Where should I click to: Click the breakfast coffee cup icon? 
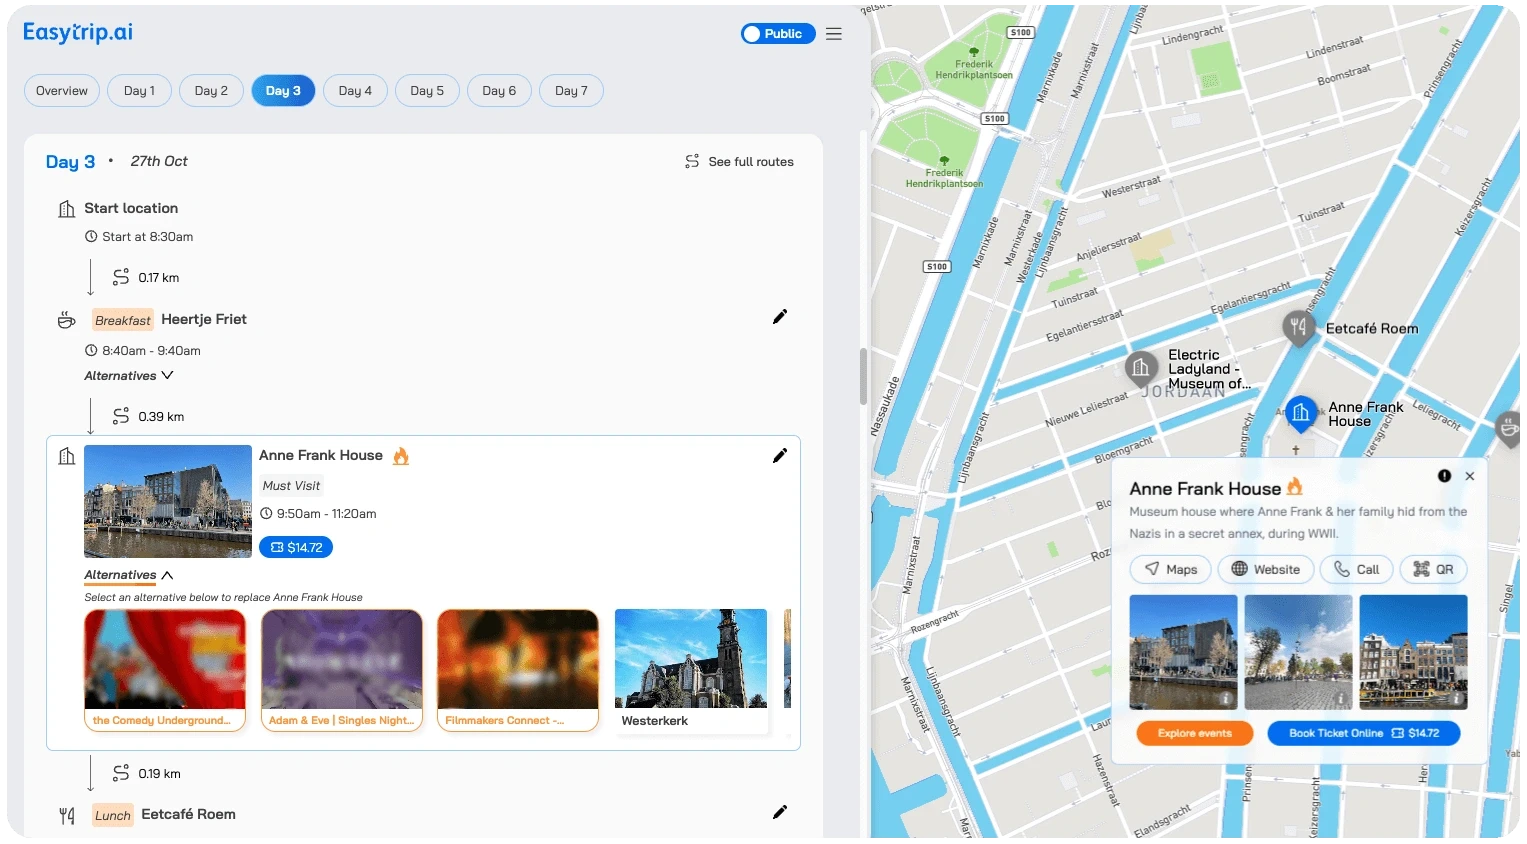coord(67,320)
